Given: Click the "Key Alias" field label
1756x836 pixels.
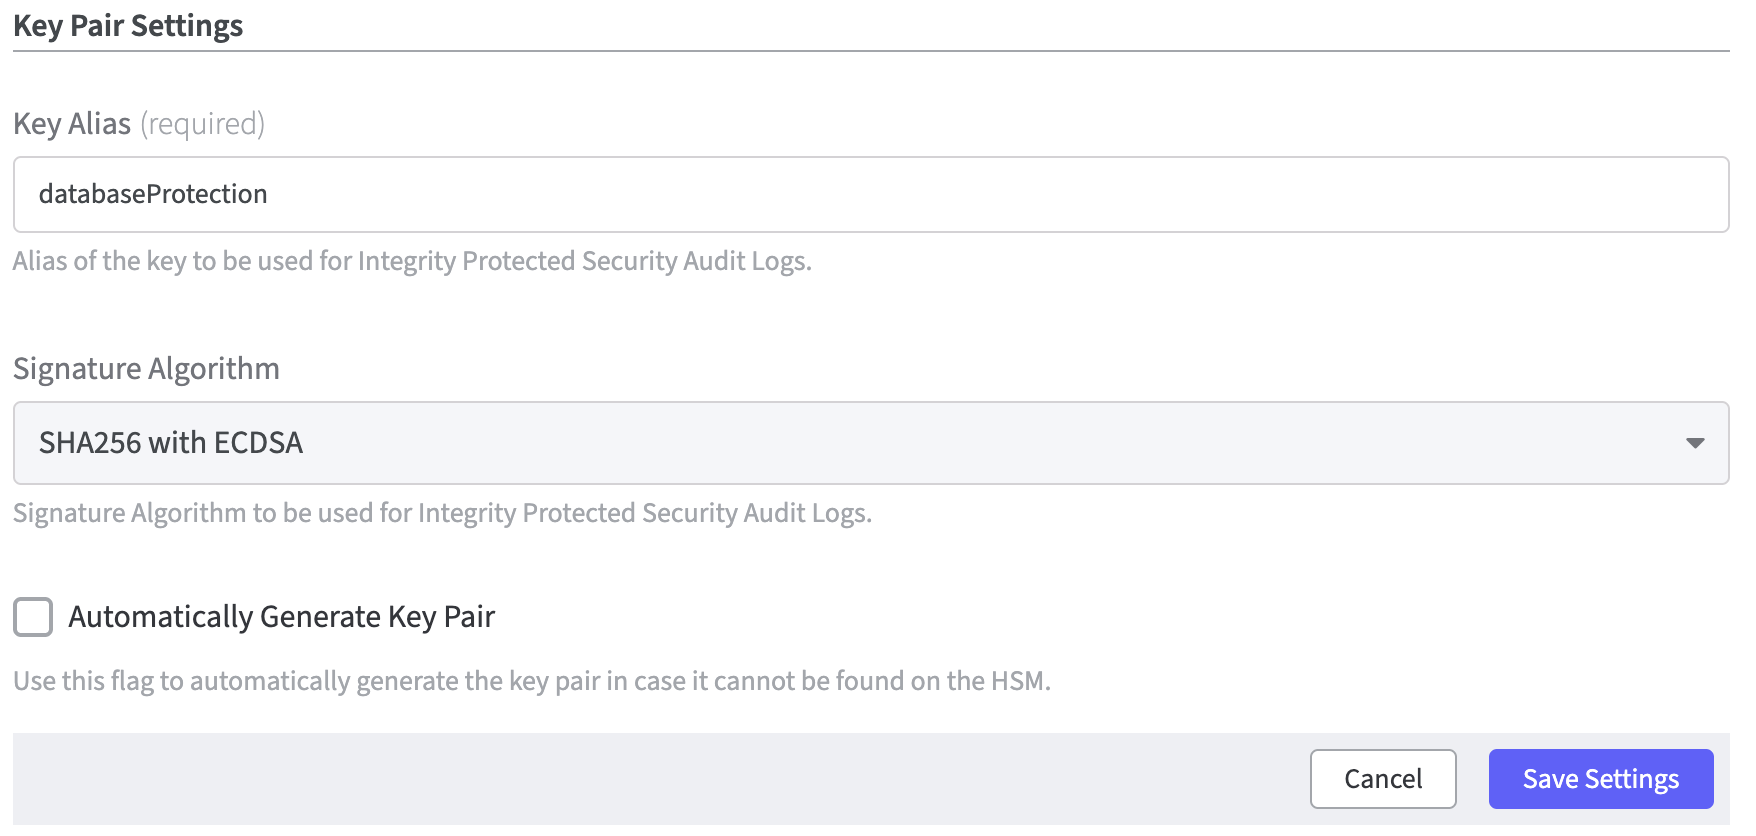Looking at the screenshot, I should pyautogui.click(x=72, y=124).
